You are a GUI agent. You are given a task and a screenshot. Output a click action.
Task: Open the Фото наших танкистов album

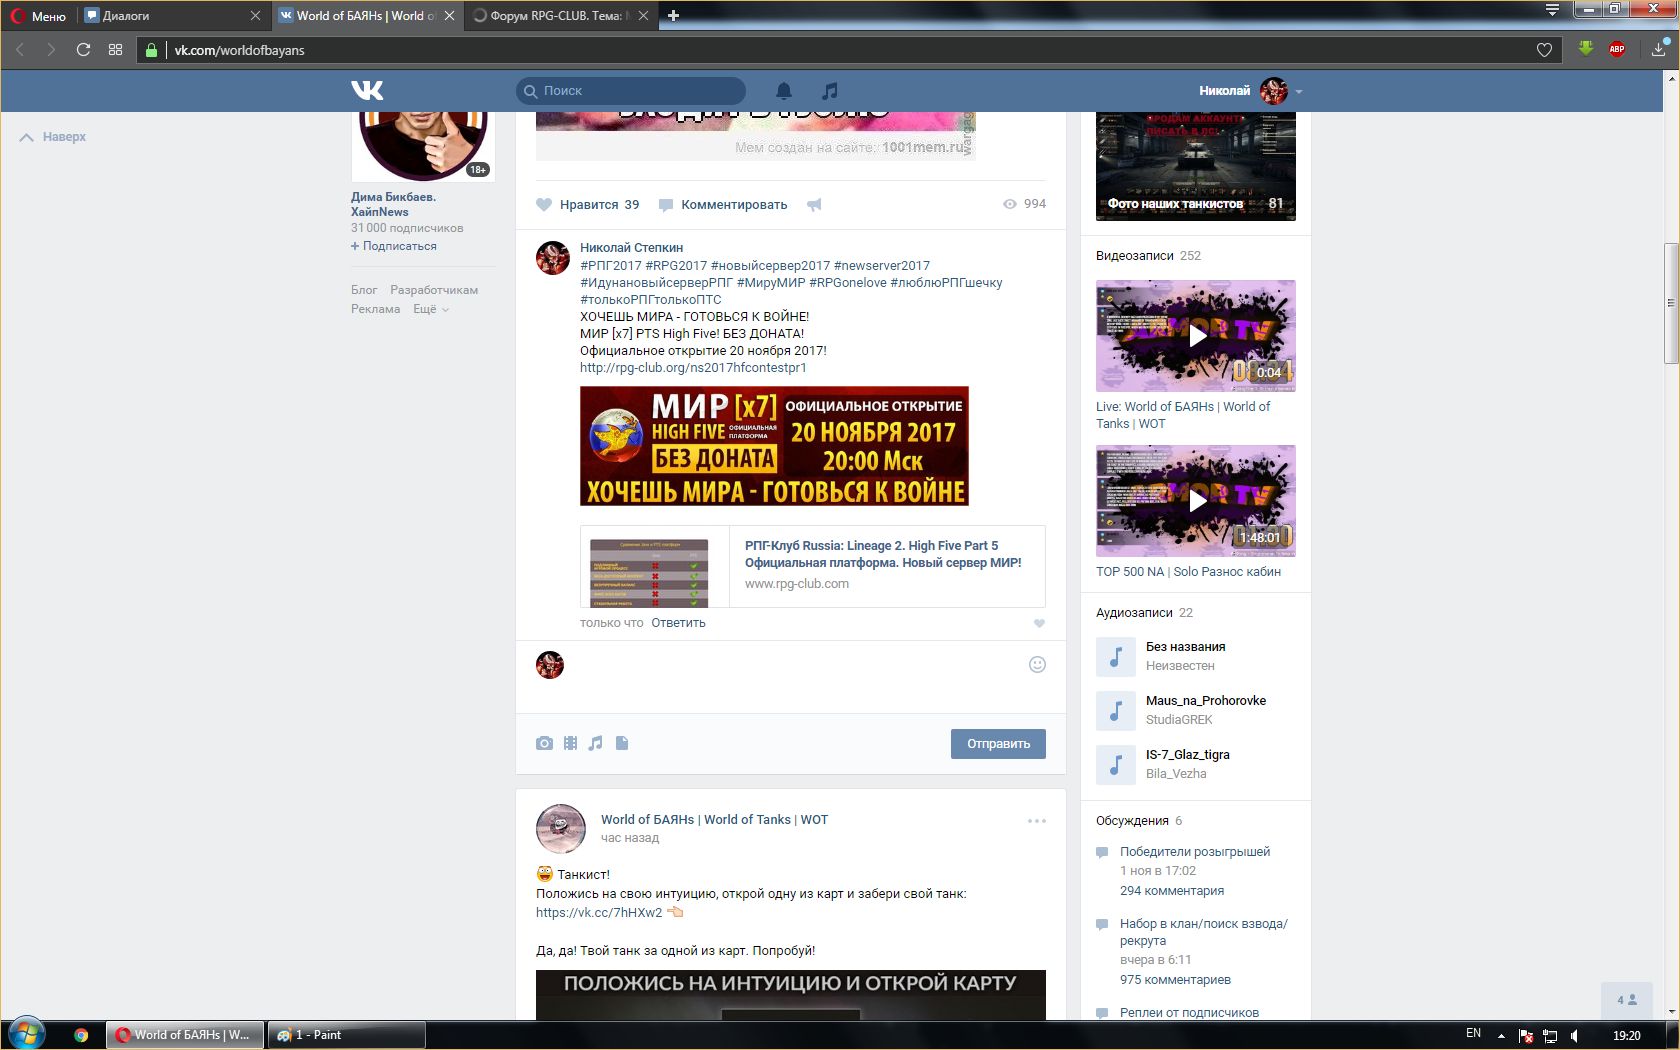tap(1196, 167)
